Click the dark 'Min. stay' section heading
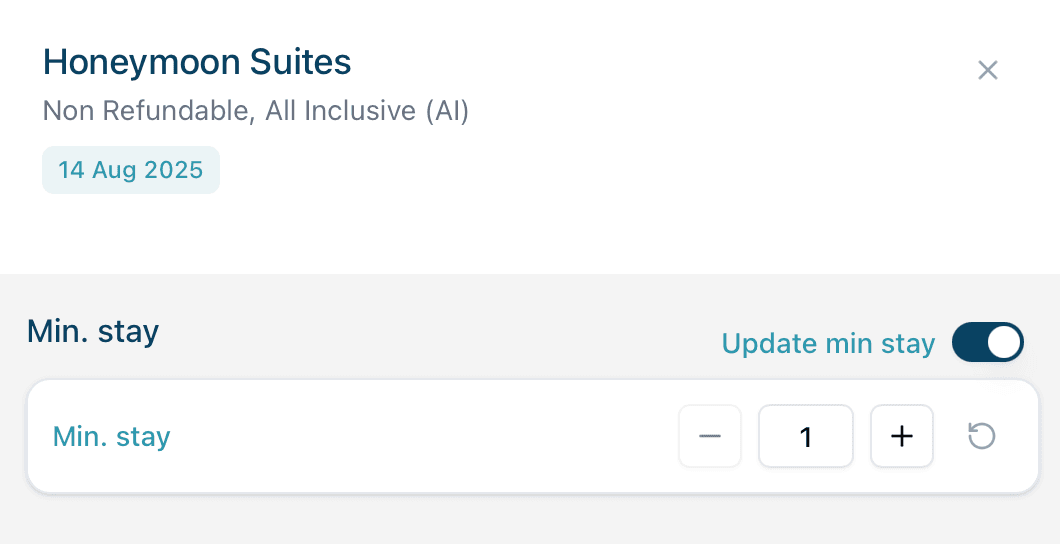Screen dimensions: 1060x544 [93, 330]
